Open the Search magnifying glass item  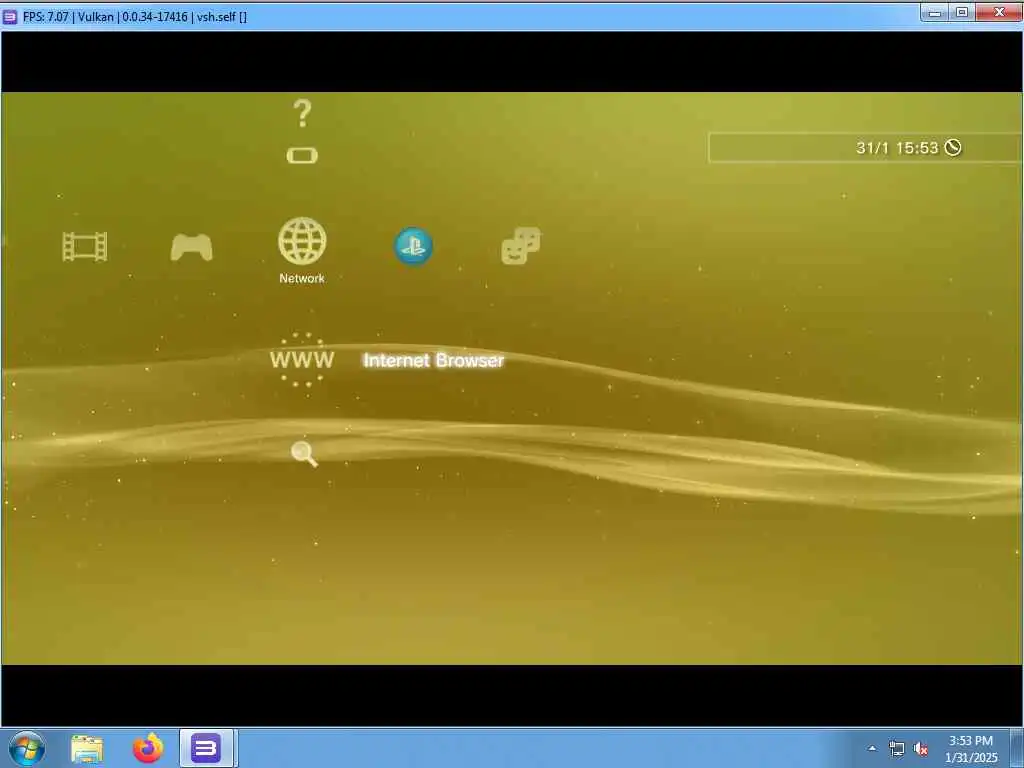coord(304,454)
